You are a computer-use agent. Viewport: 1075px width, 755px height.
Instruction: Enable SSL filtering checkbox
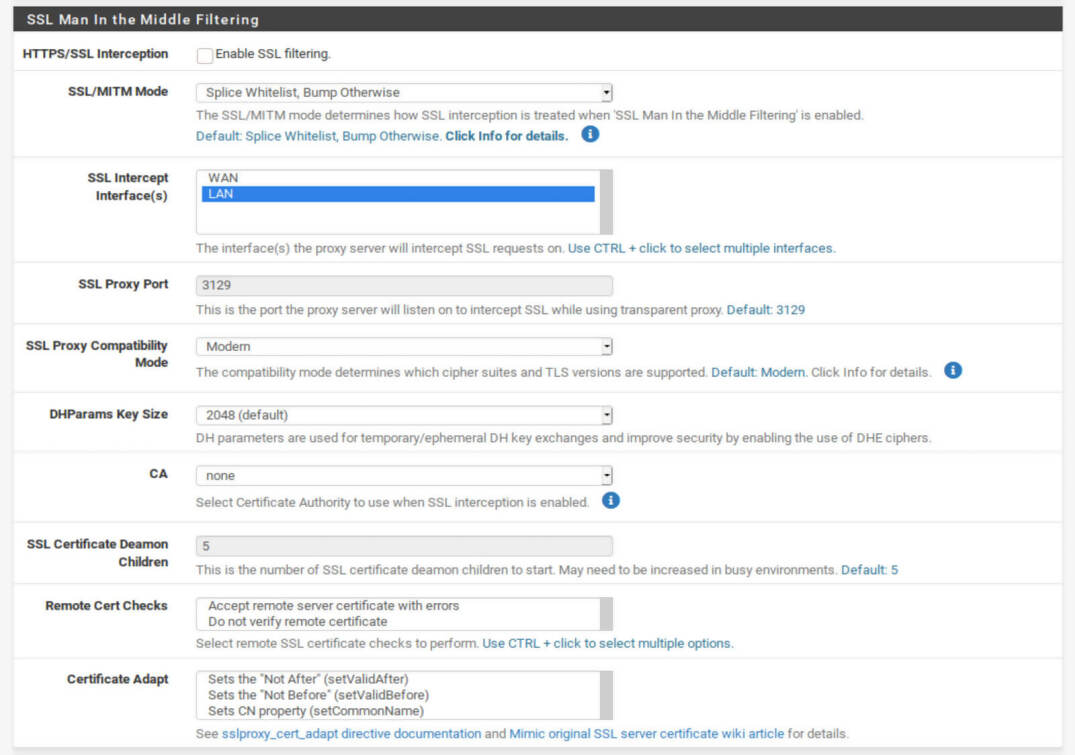click(204, 55)
